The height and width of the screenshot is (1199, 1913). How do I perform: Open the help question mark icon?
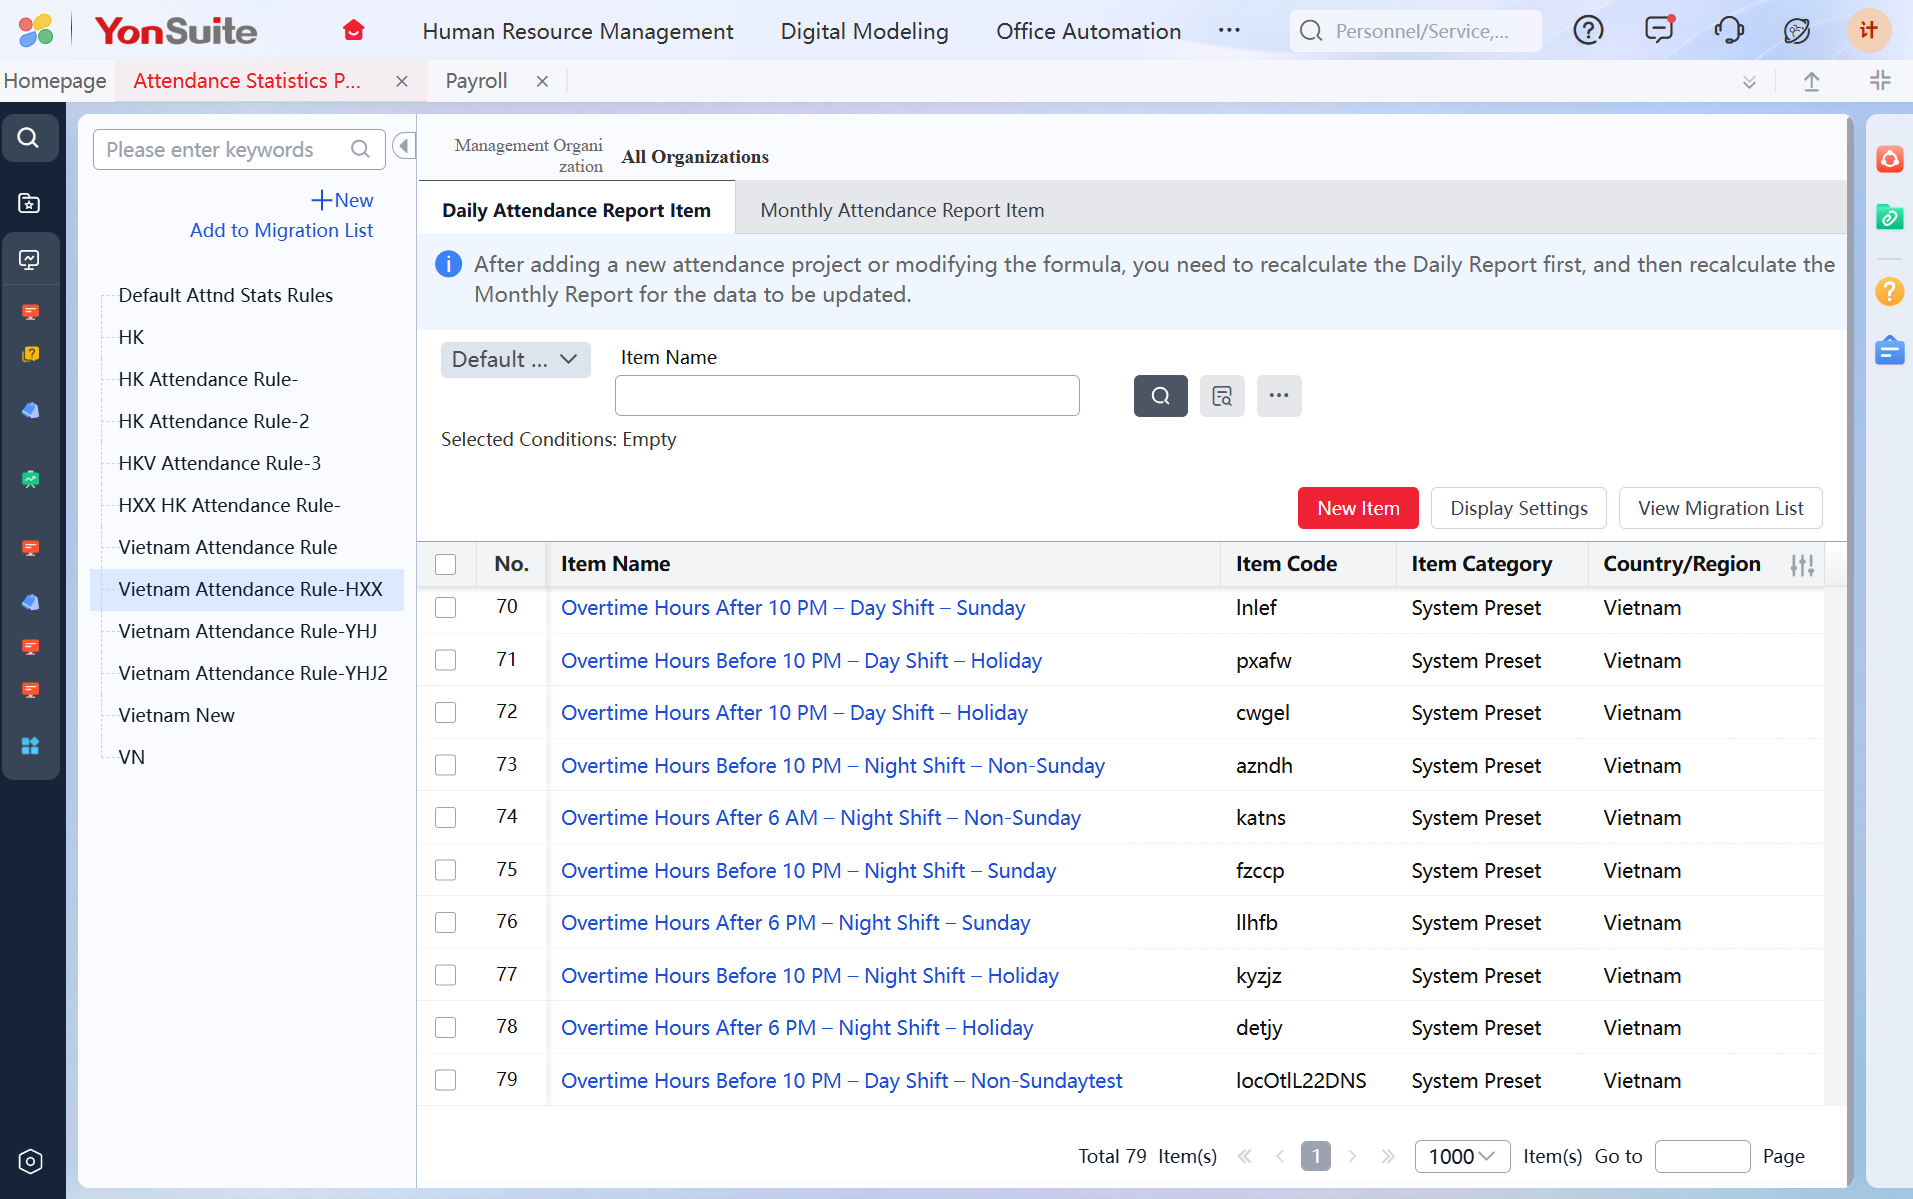(x=1588, y=31)
